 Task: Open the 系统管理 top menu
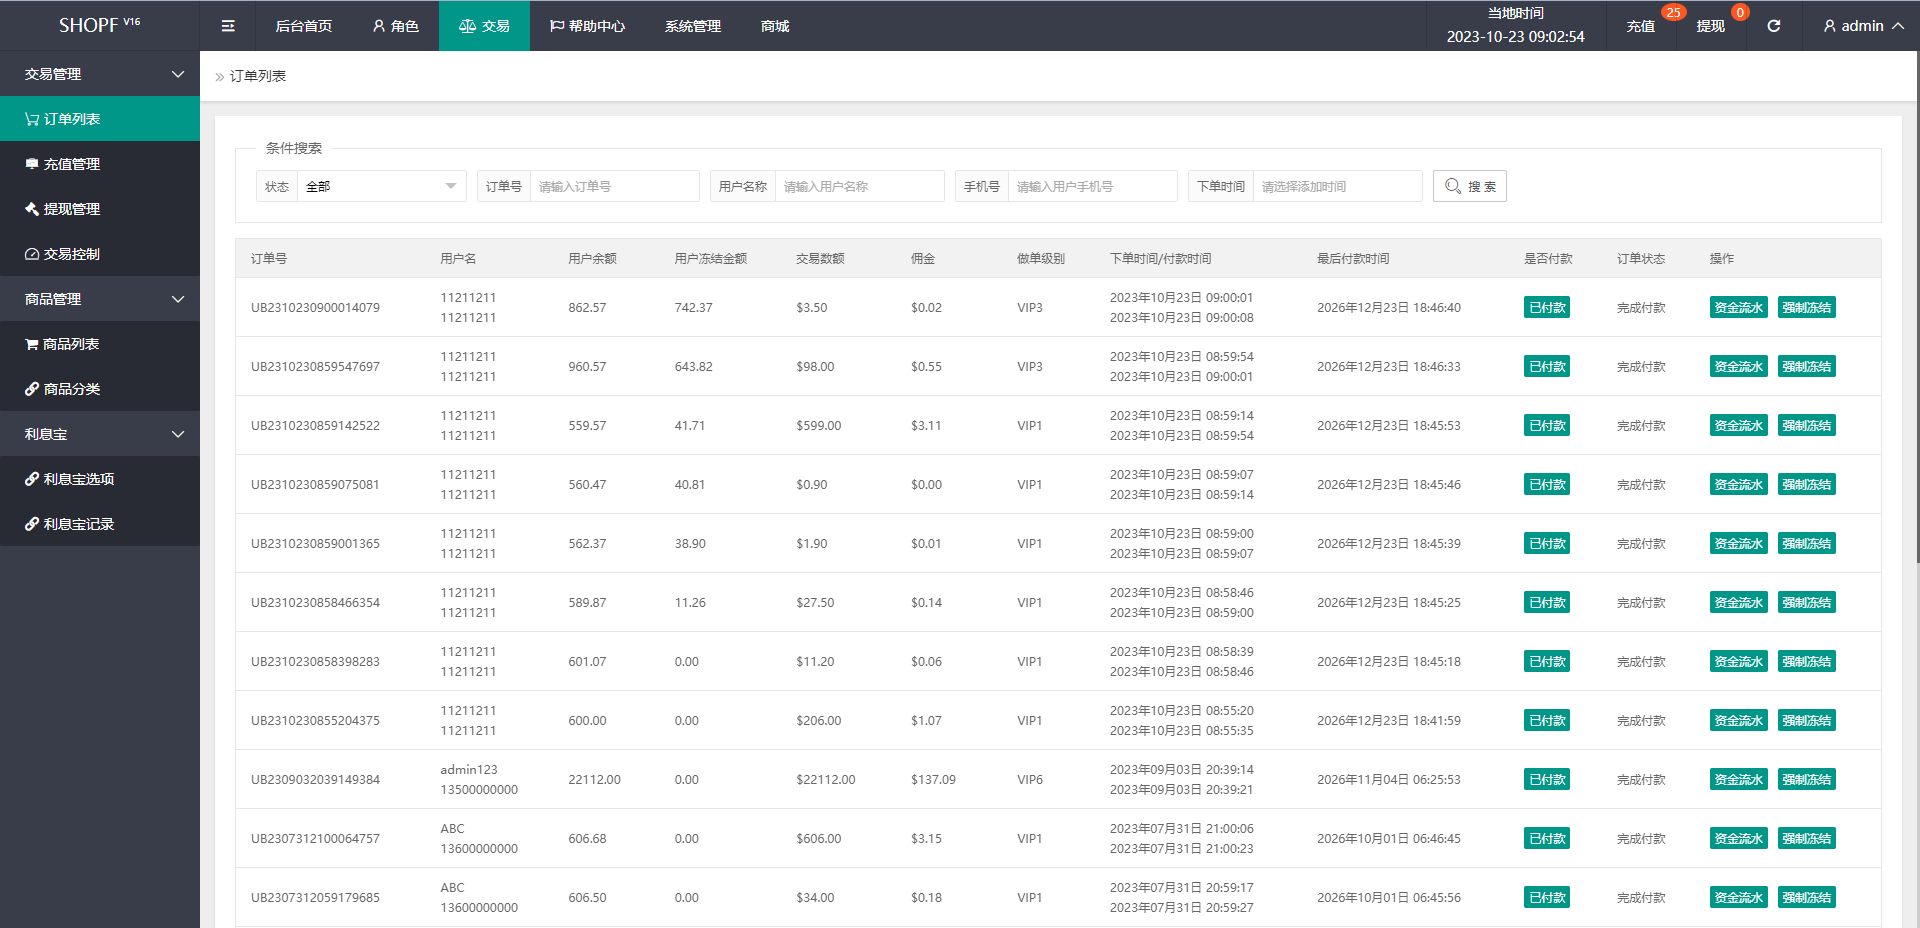pyautogui.click(x=692, y=26)
